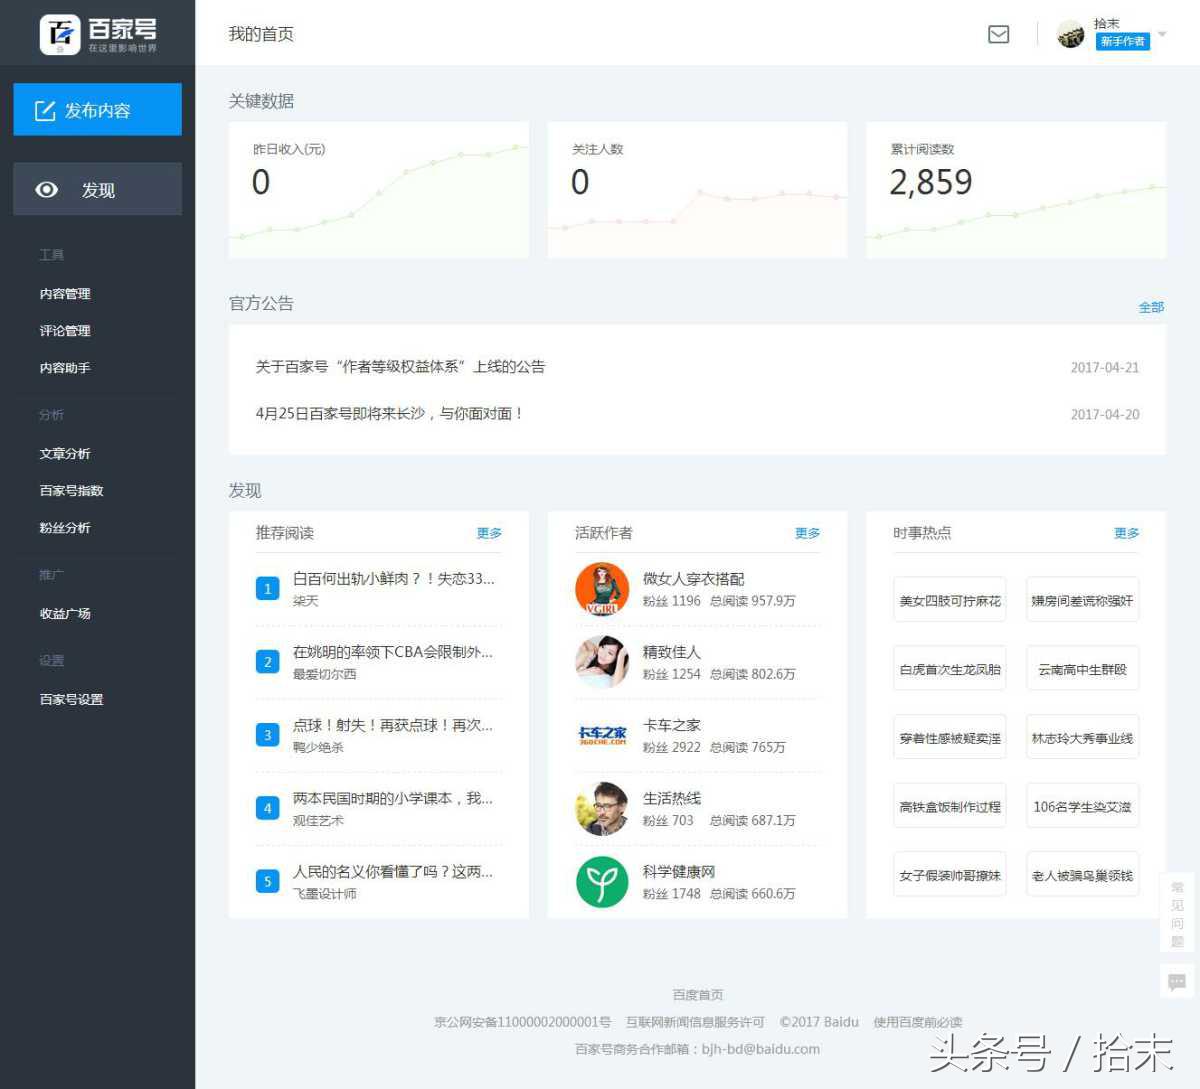Open the 作者等级权益体系 announcement

(400, 367)
